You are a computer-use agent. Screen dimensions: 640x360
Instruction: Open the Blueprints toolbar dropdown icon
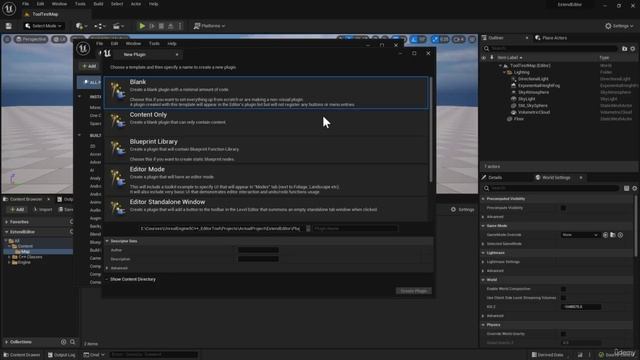[99, 26]
